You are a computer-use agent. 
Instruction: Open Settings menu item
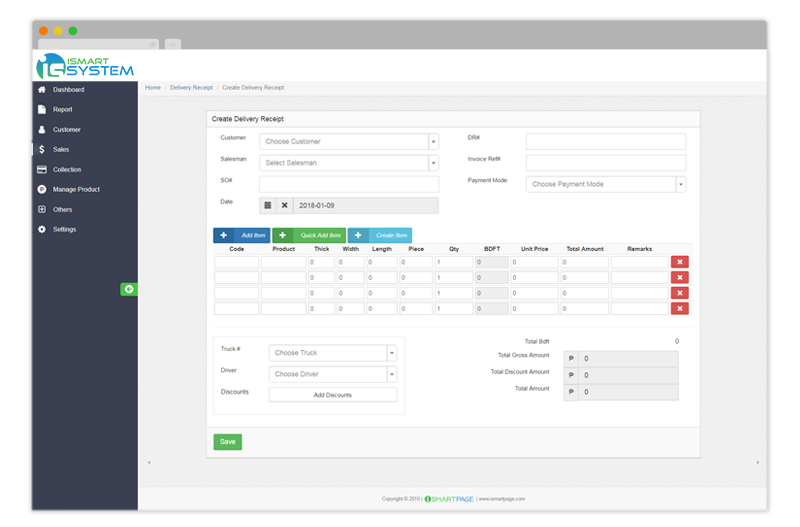click(64, 229)
